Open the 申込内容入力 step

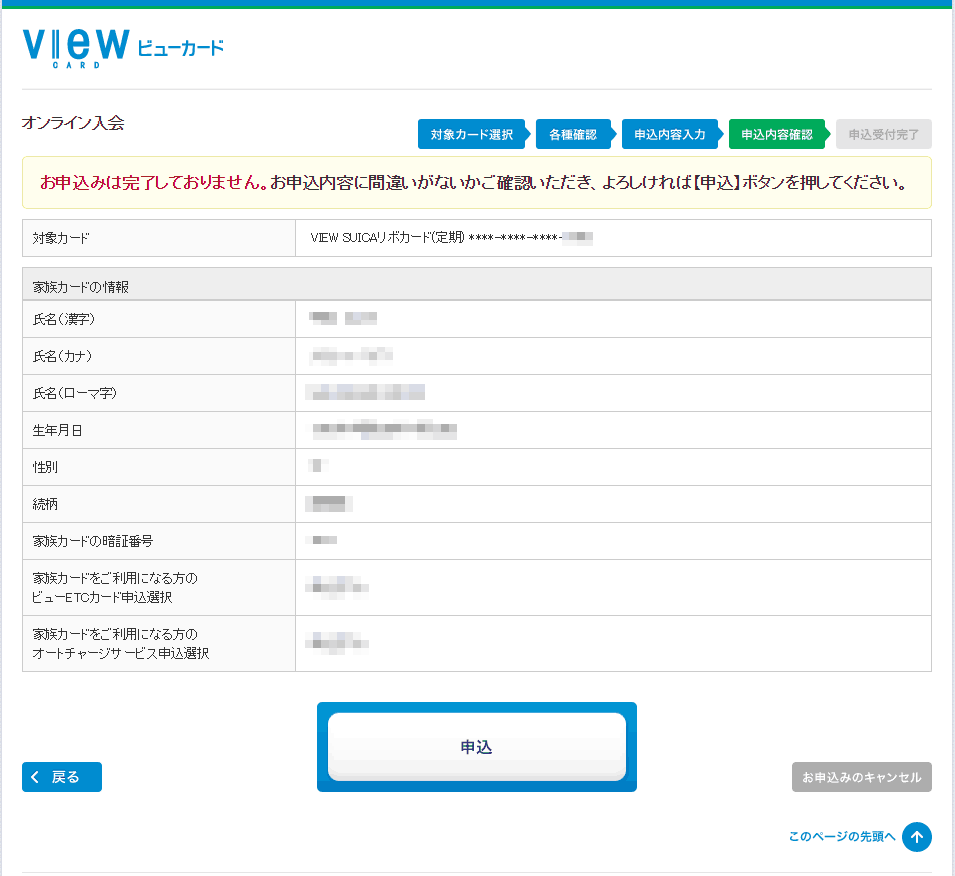(669, 134)
